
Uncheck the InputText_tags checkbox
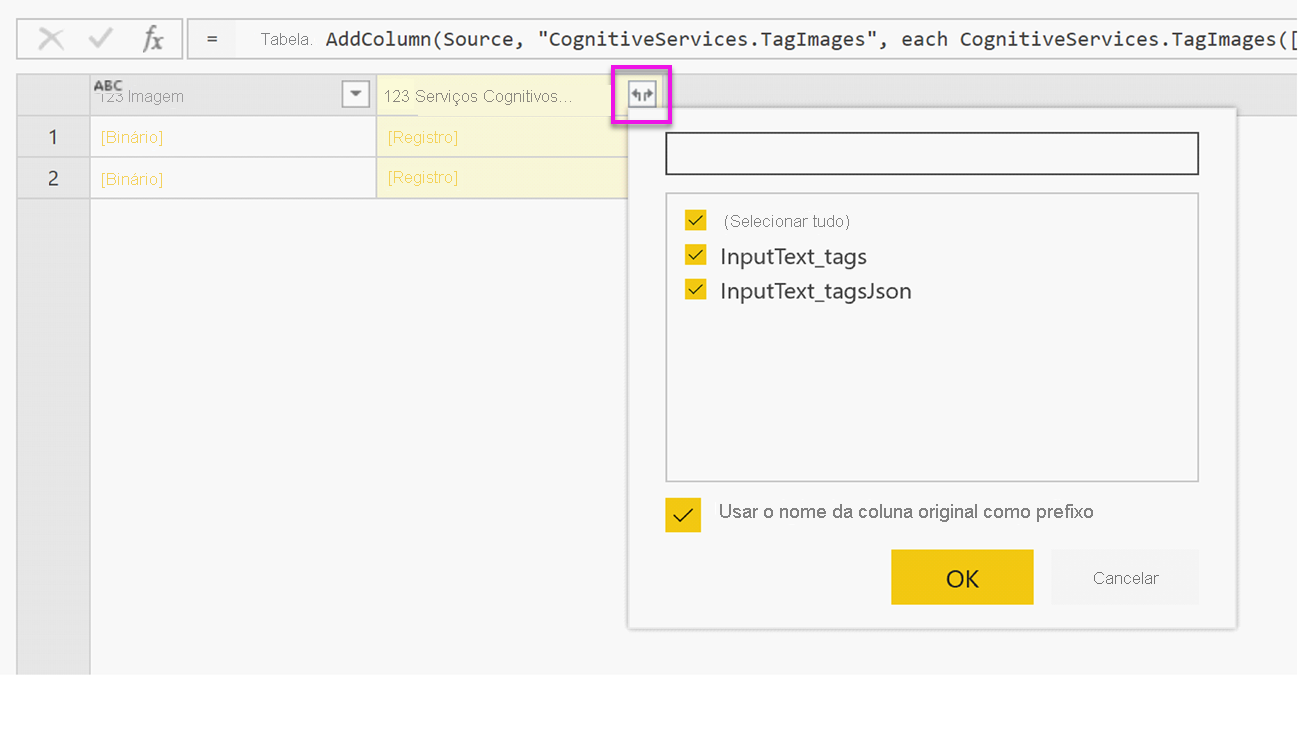(x=696, y=255)
